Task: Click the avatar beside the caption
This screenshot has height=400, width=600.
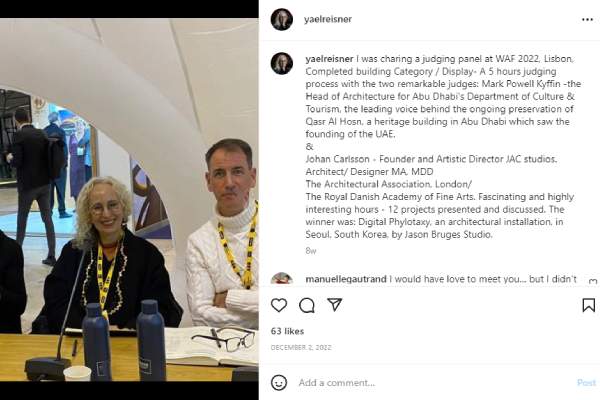Action: coord(282,63)
